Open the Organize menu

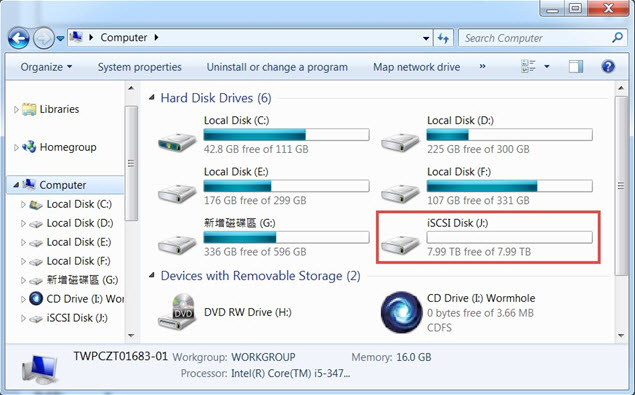point(46,67)
